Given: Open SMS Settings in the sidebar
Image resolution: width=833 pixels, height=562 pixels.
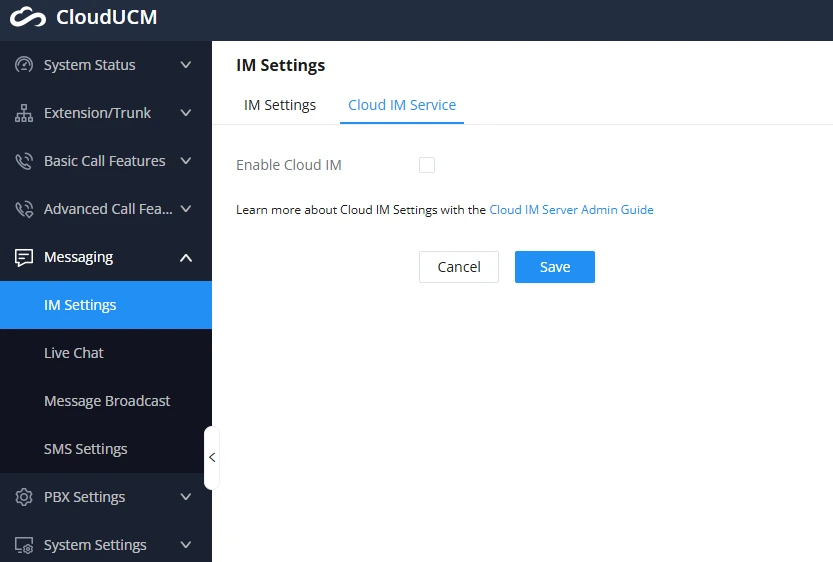Looking at the screenshot, I should click(106, 449).
